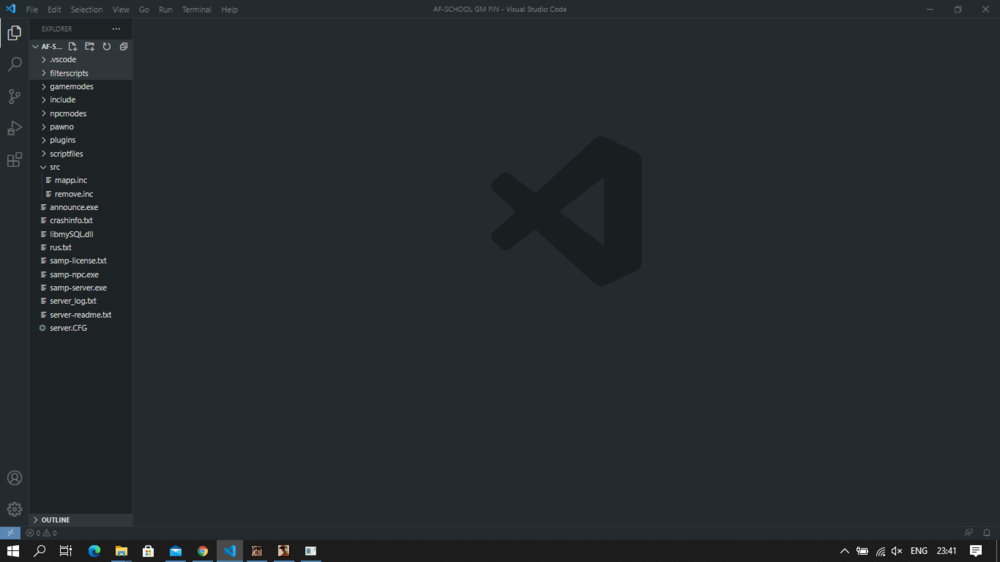Open the Help menu
Screen dimensions: 1000x562
(x=229, y=10)
